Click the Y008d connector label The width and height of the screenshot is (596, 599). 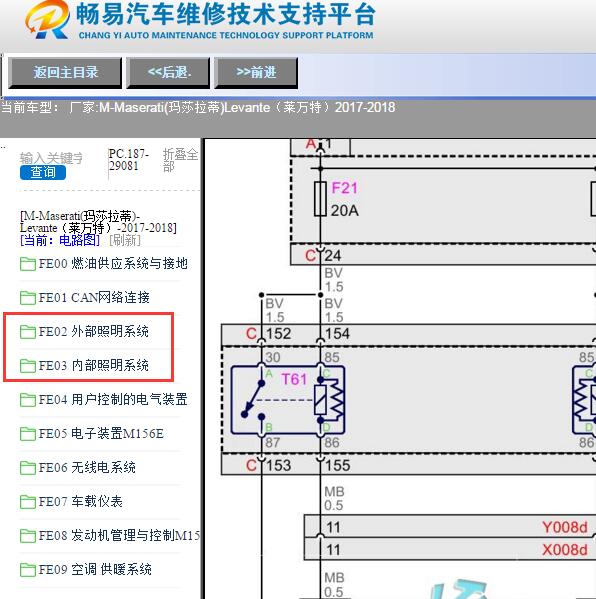(564, 528)
